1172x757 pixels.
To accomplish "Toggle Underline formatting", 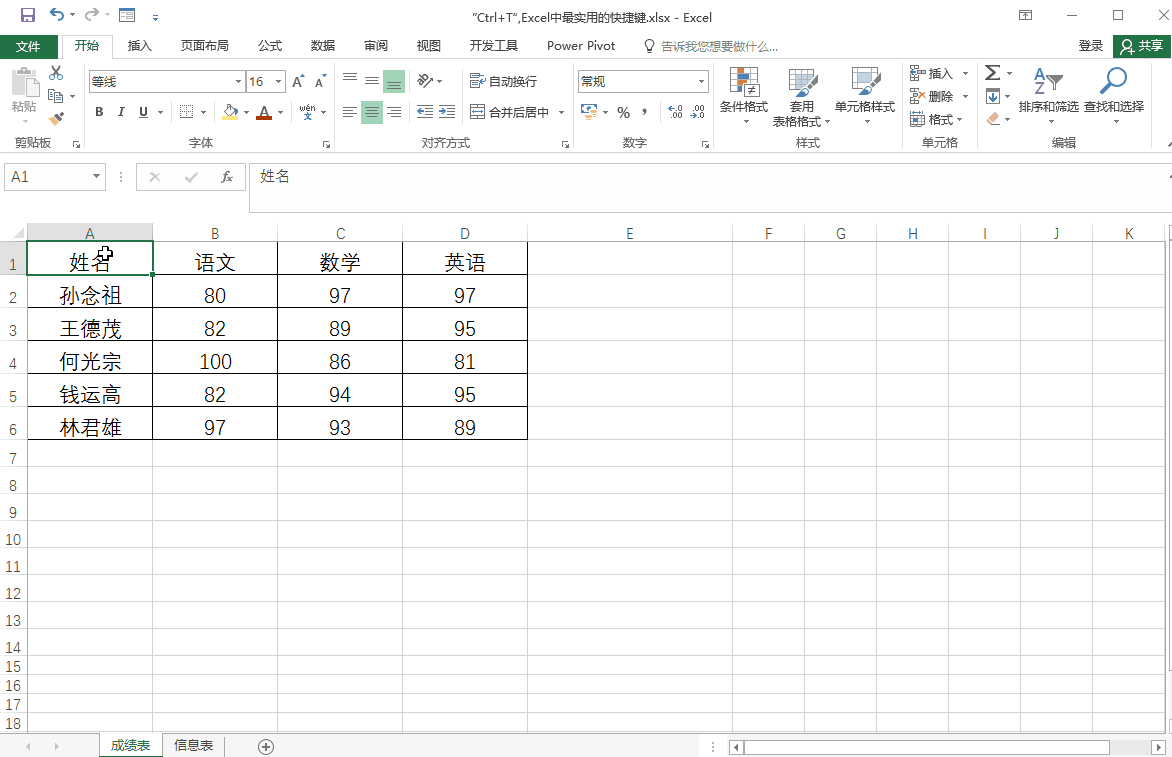I will click(144, 112).
